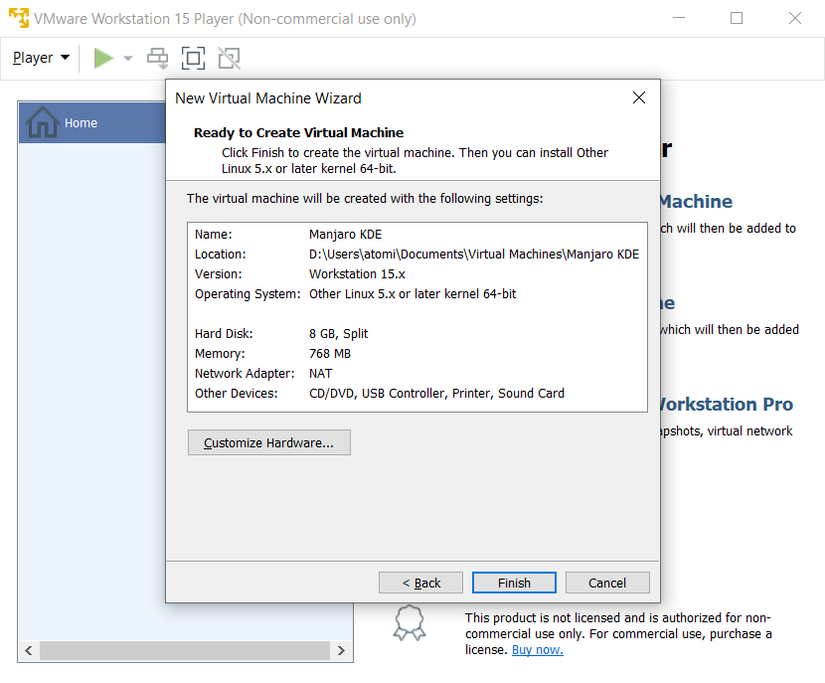The height and width of the screenshot is (683, 825).
Task: Expand the power options arrow beside play
Action: point(128,58)
